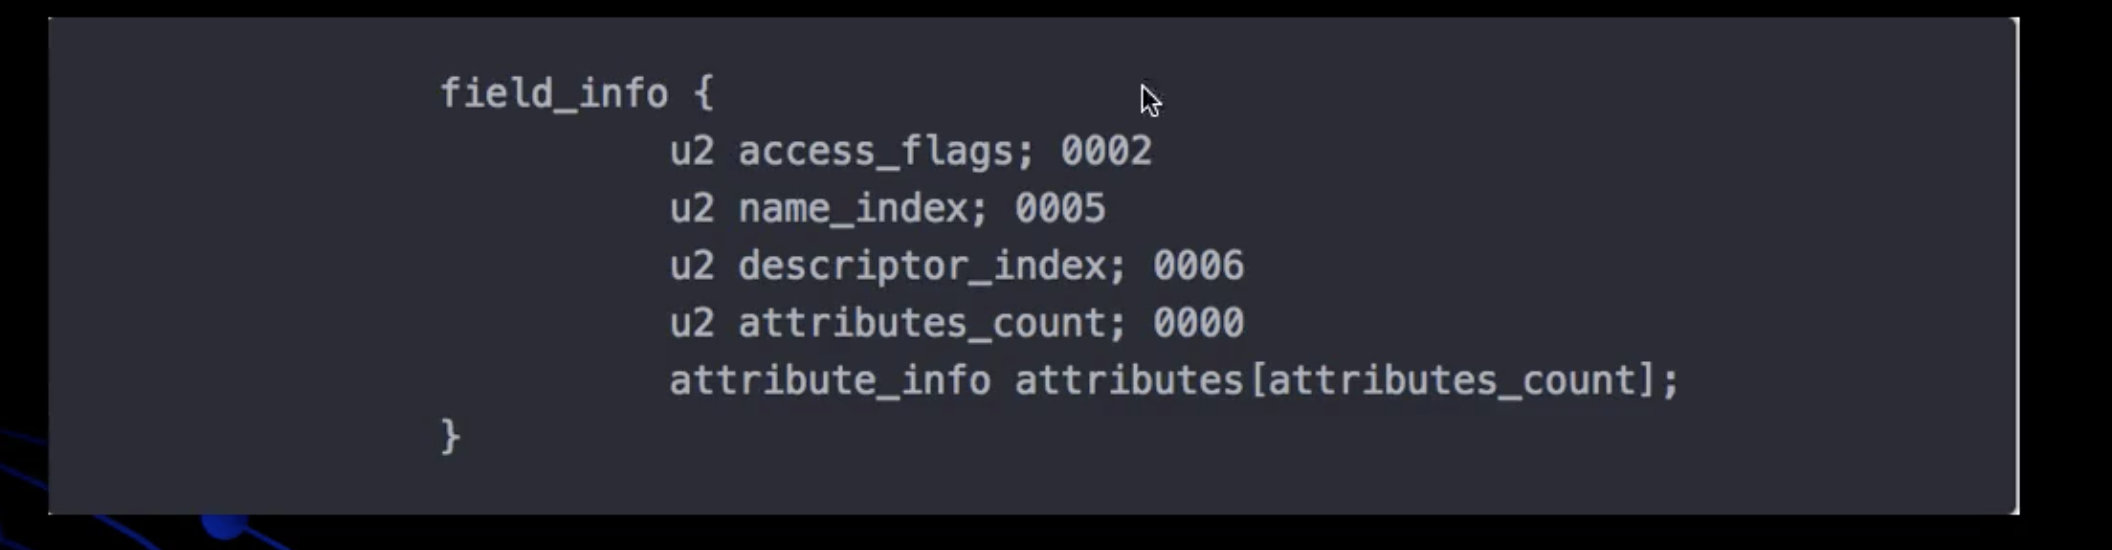
Task: Click the value 0006
Action: pos(1198,266)
